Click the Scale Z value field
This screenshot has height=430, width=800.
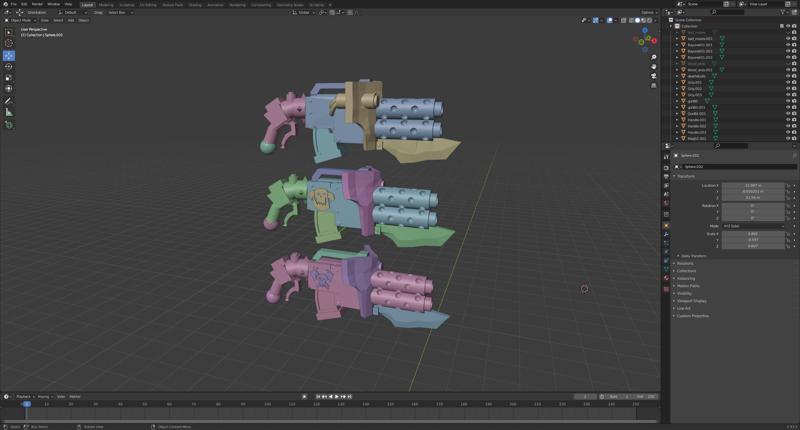coord(753,246)
